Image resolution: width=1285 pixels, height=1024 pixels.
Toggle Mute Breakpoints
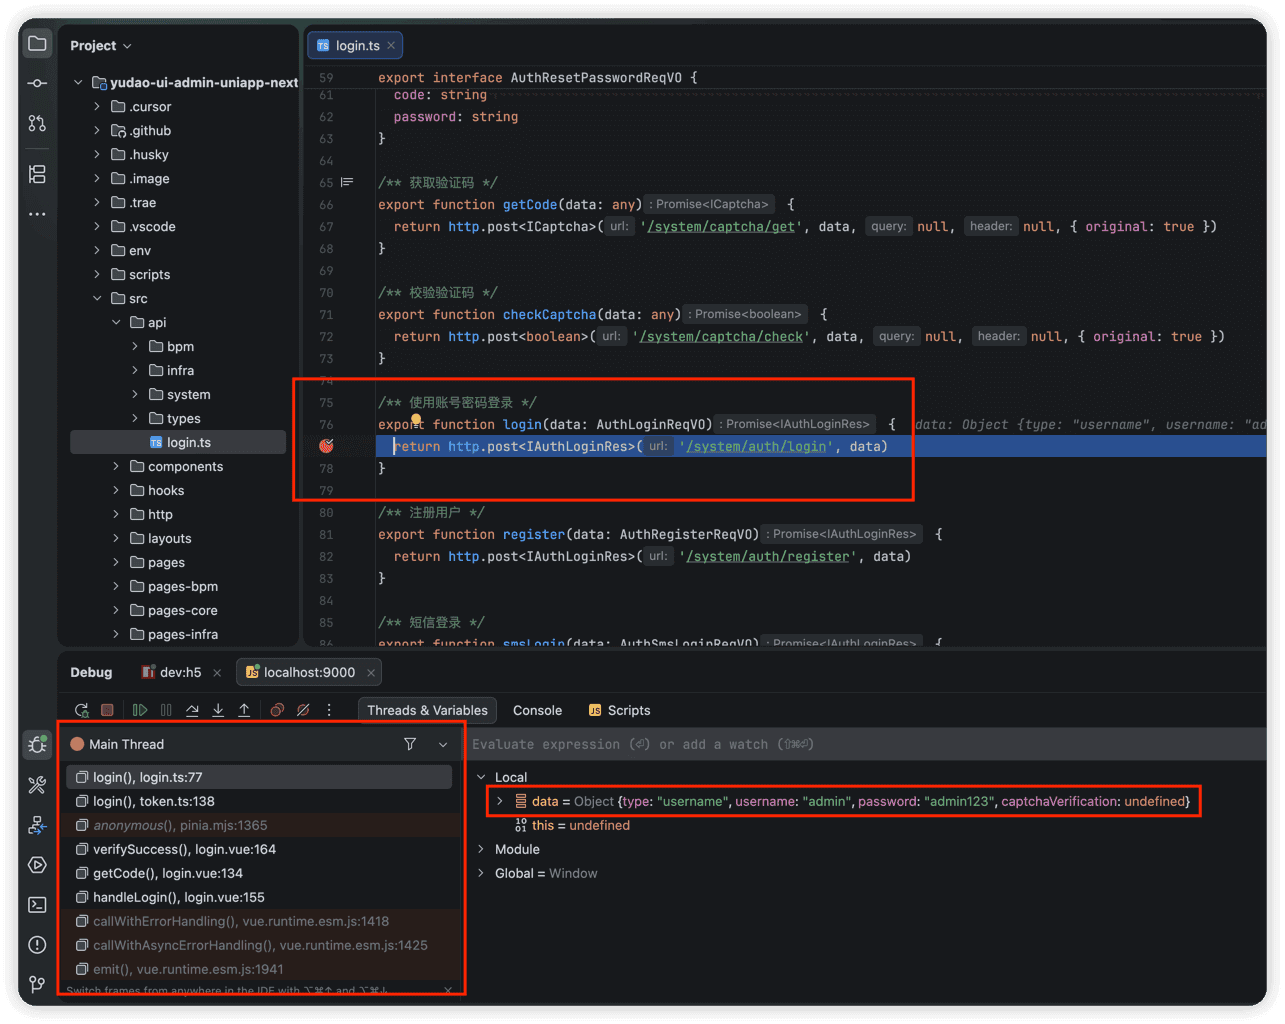tap(303, 710)
